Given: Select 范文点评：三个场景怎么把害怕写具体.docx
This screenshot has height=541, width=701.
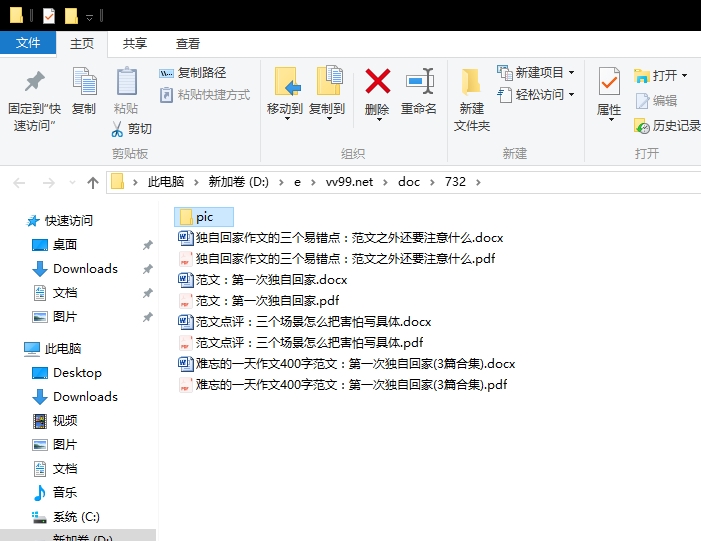Looking at the screenshot, I should pos(305,321).
